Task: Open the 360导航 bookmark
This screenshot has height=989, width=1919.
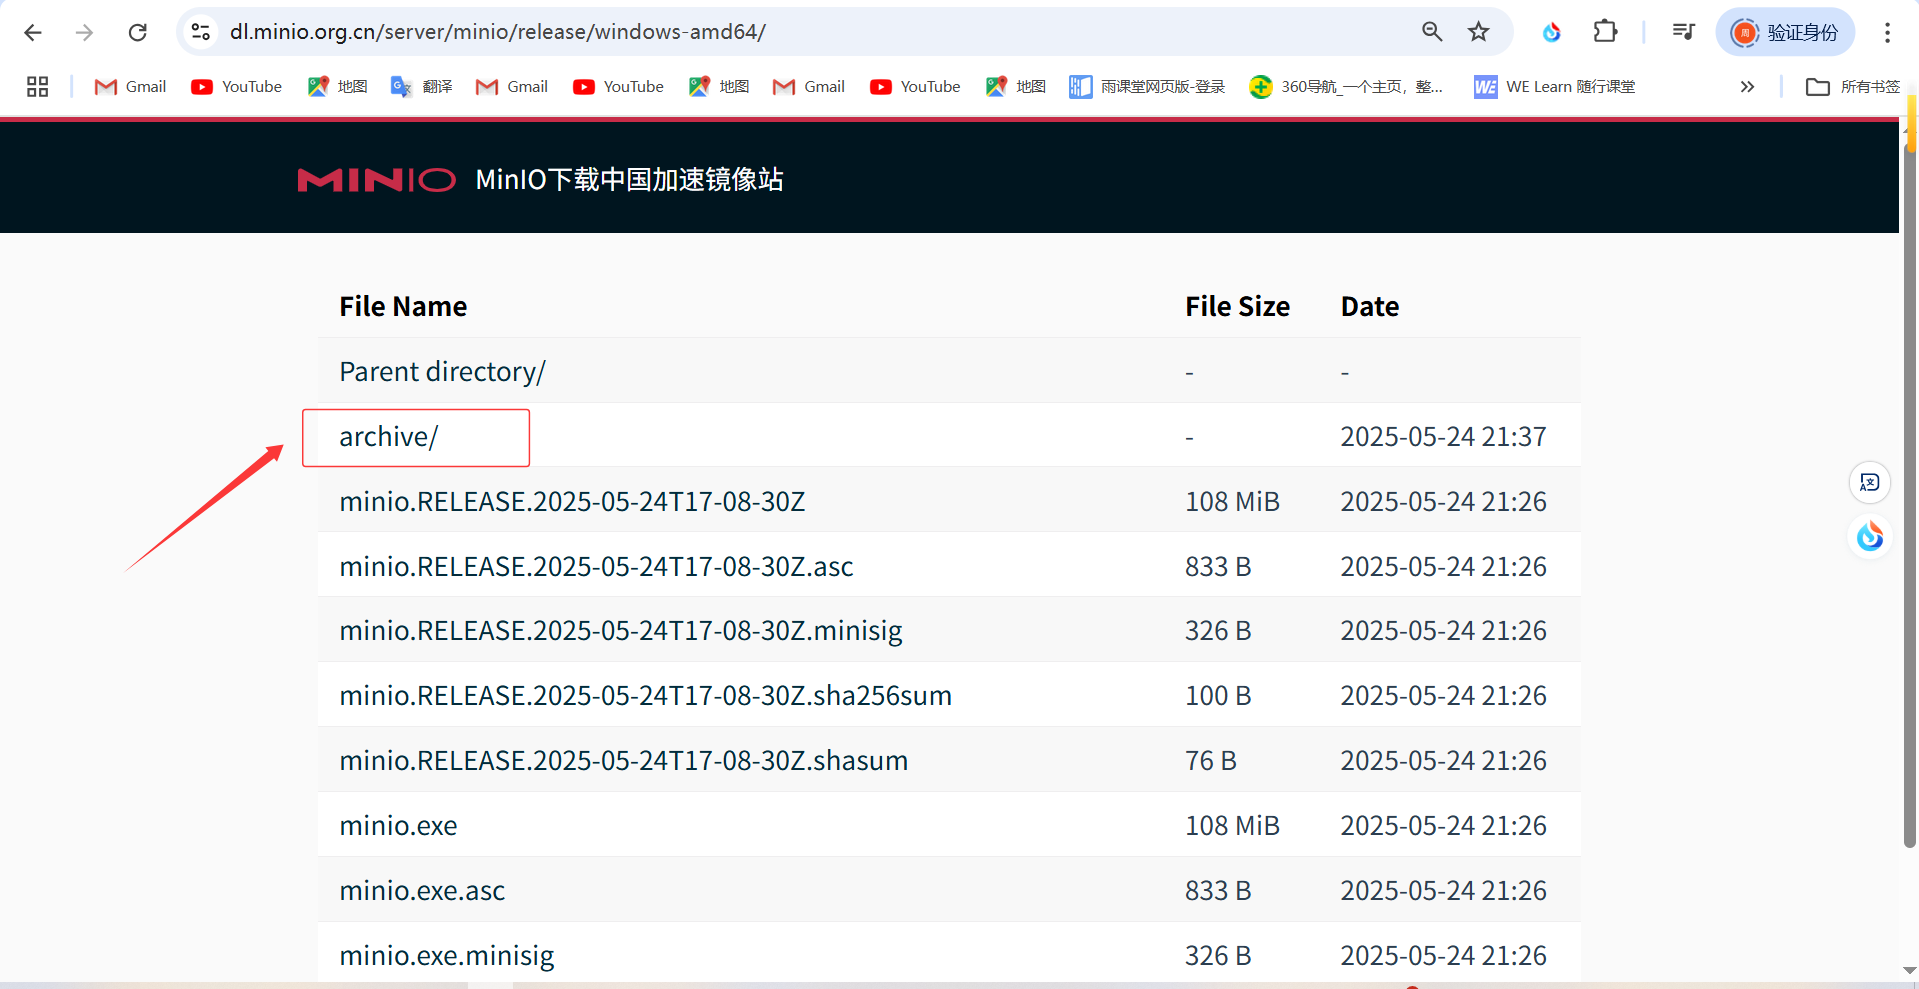Action: click(x=1346, y=87)
